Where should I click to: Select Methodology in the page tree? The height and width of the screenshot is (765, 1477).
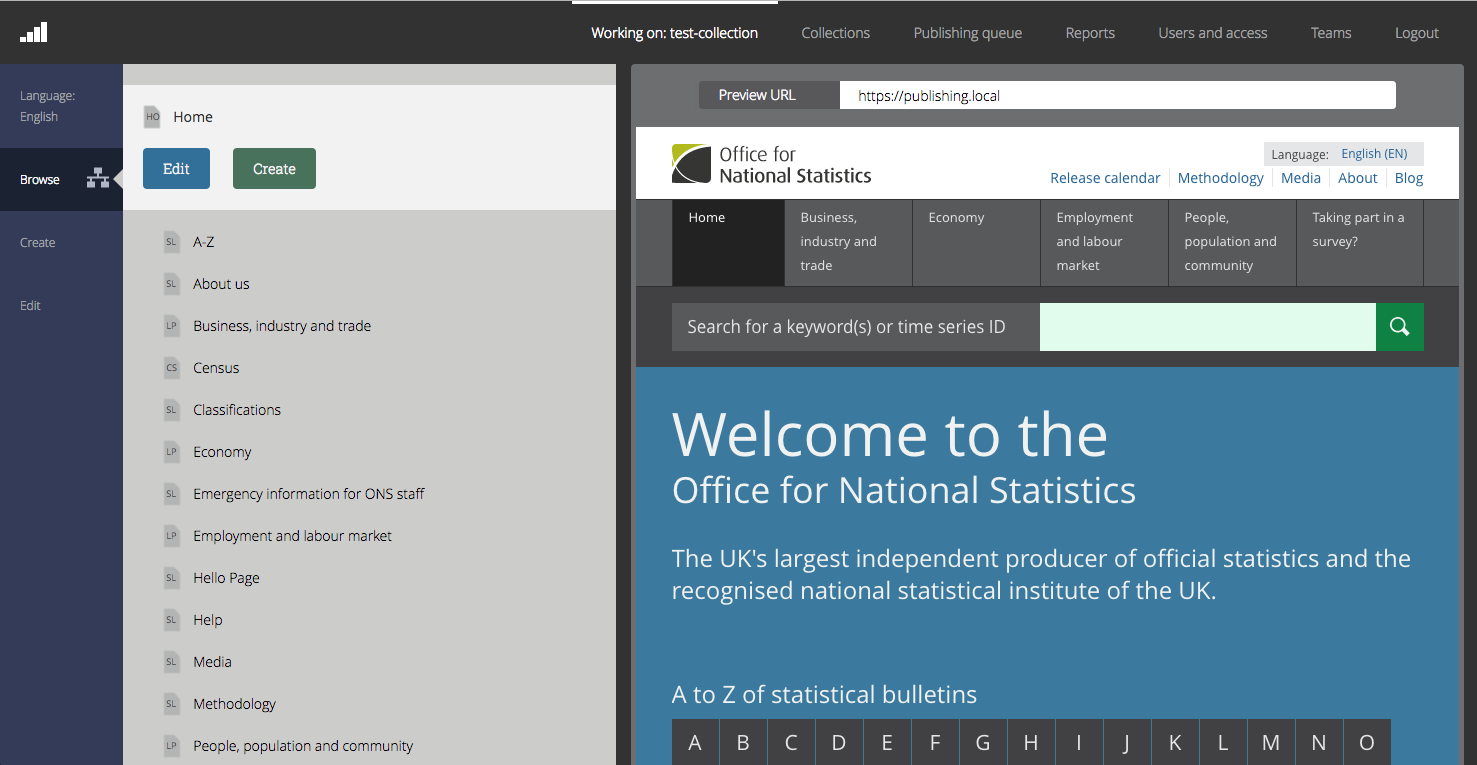click(234, 704)
